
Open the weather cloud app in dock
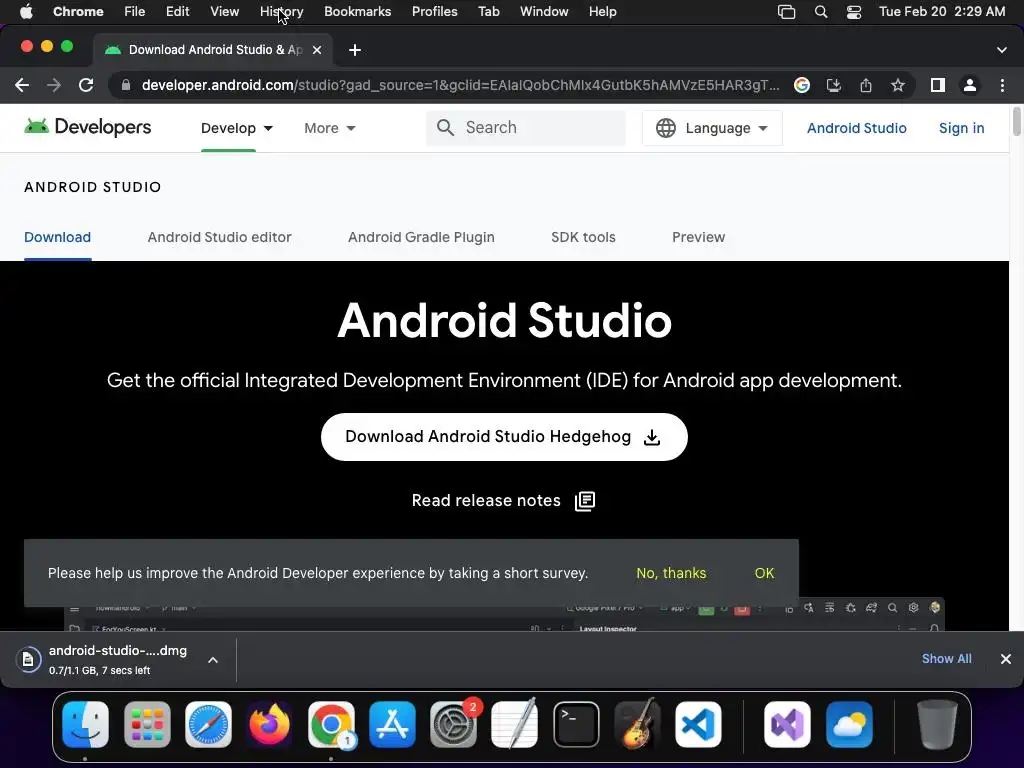point(849,724)
